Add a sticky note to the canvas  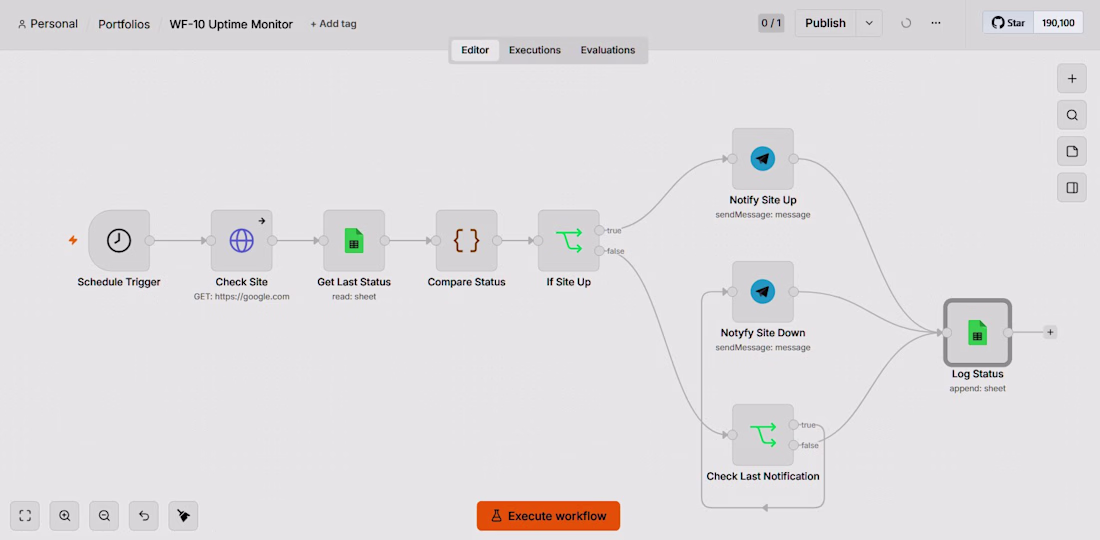(1072, 151)
